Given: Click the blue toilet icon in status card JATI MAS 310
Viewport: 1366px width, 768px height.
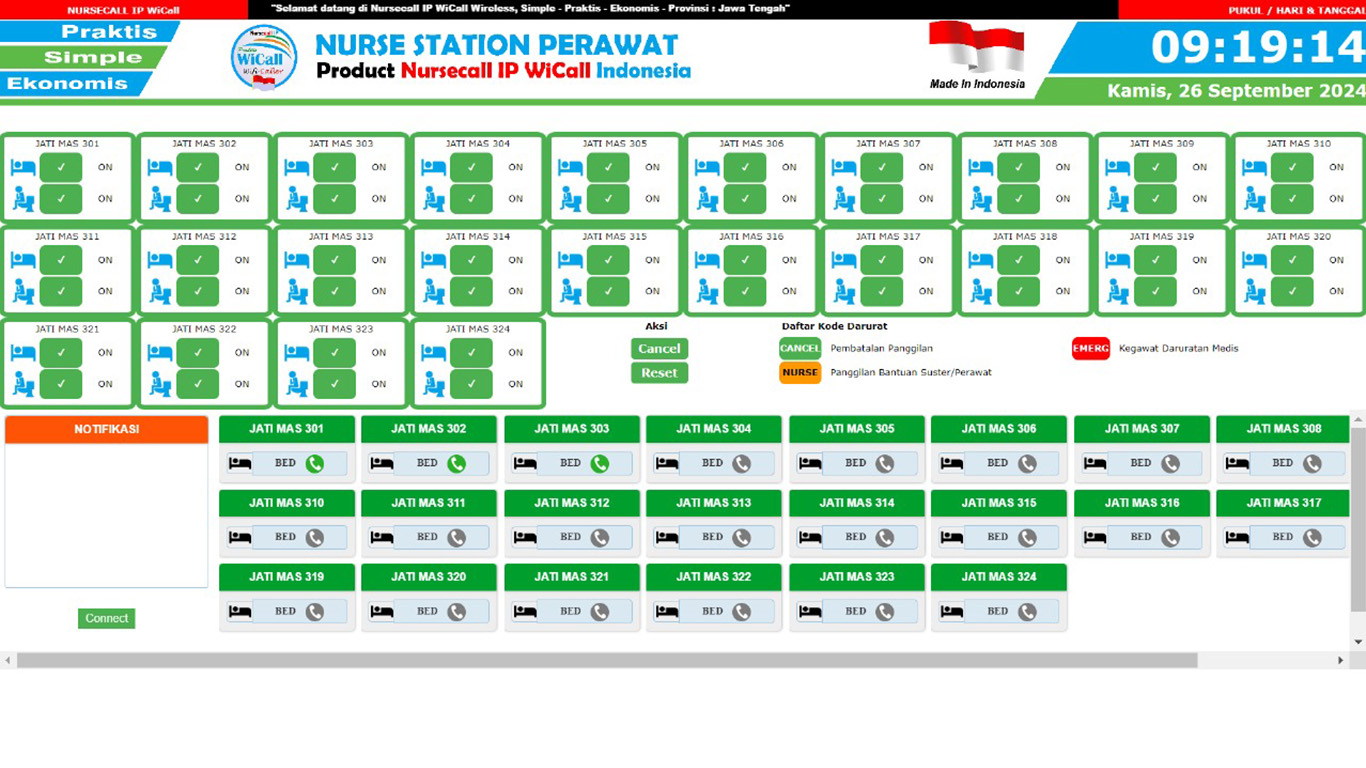Looking at the screenshot, I should pyautogui.click(x=1255, y=199).
